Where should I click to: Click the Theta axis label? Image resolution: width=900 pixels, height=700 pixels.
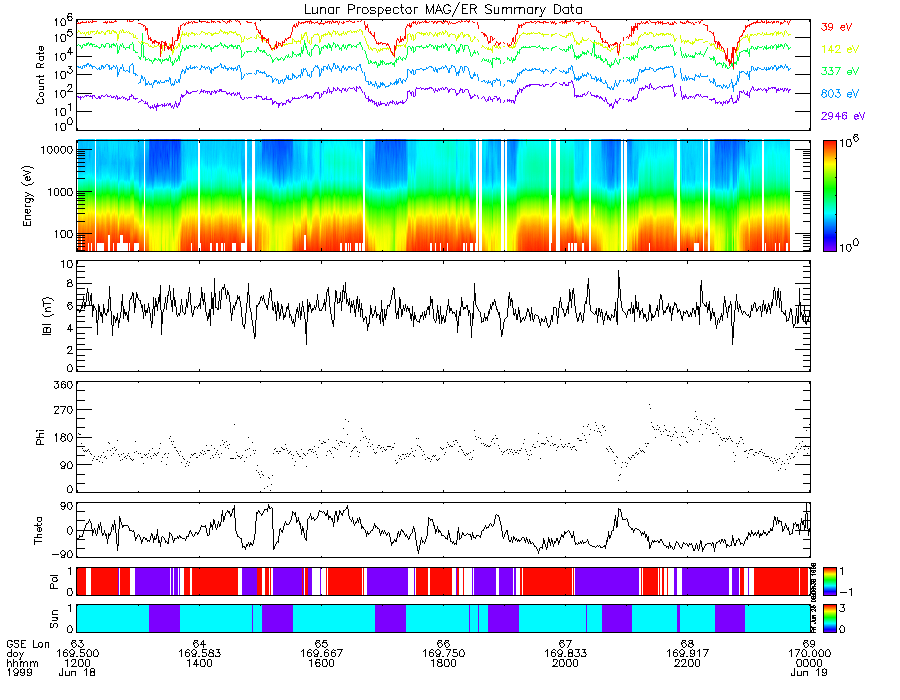pyautogui.click(x=38, y=531)
